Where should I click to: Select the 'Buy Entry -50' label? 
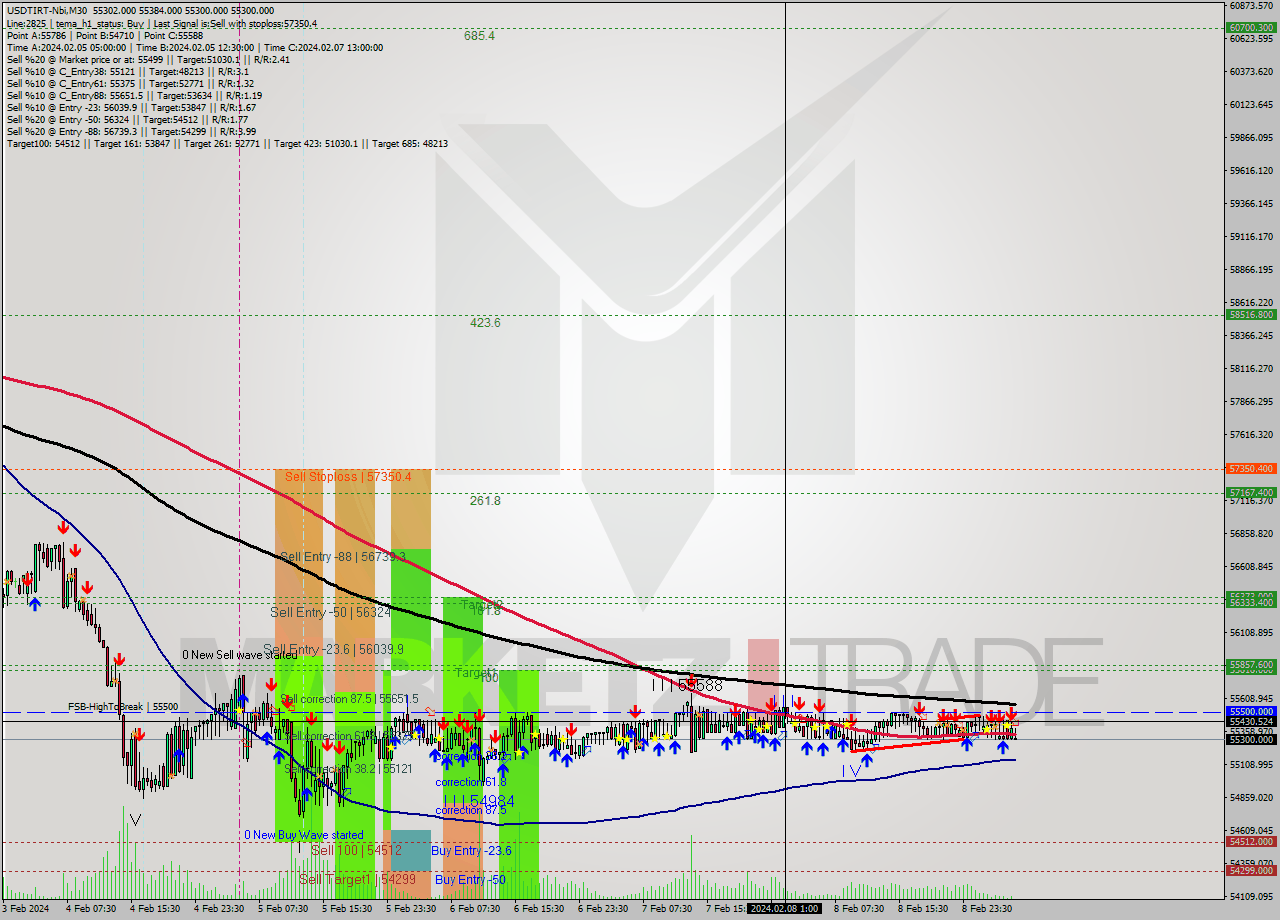(x=470, y=880)
